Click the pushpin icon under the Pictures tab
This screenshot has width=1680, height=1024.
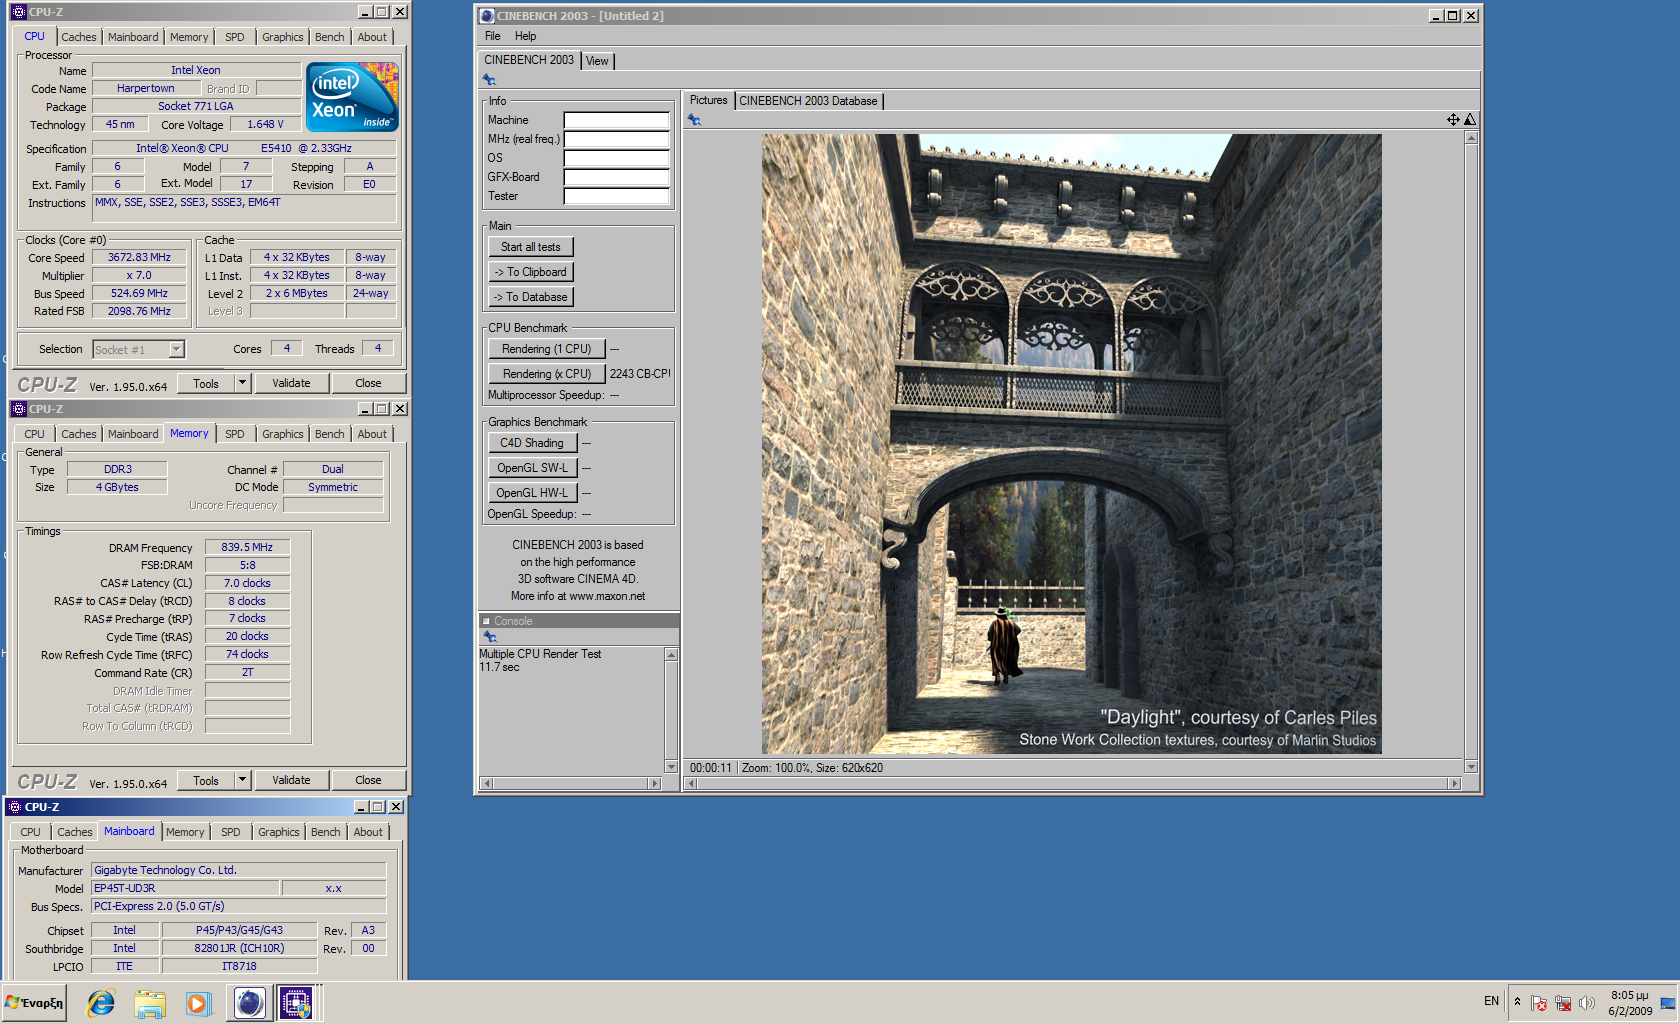[694, 120]
